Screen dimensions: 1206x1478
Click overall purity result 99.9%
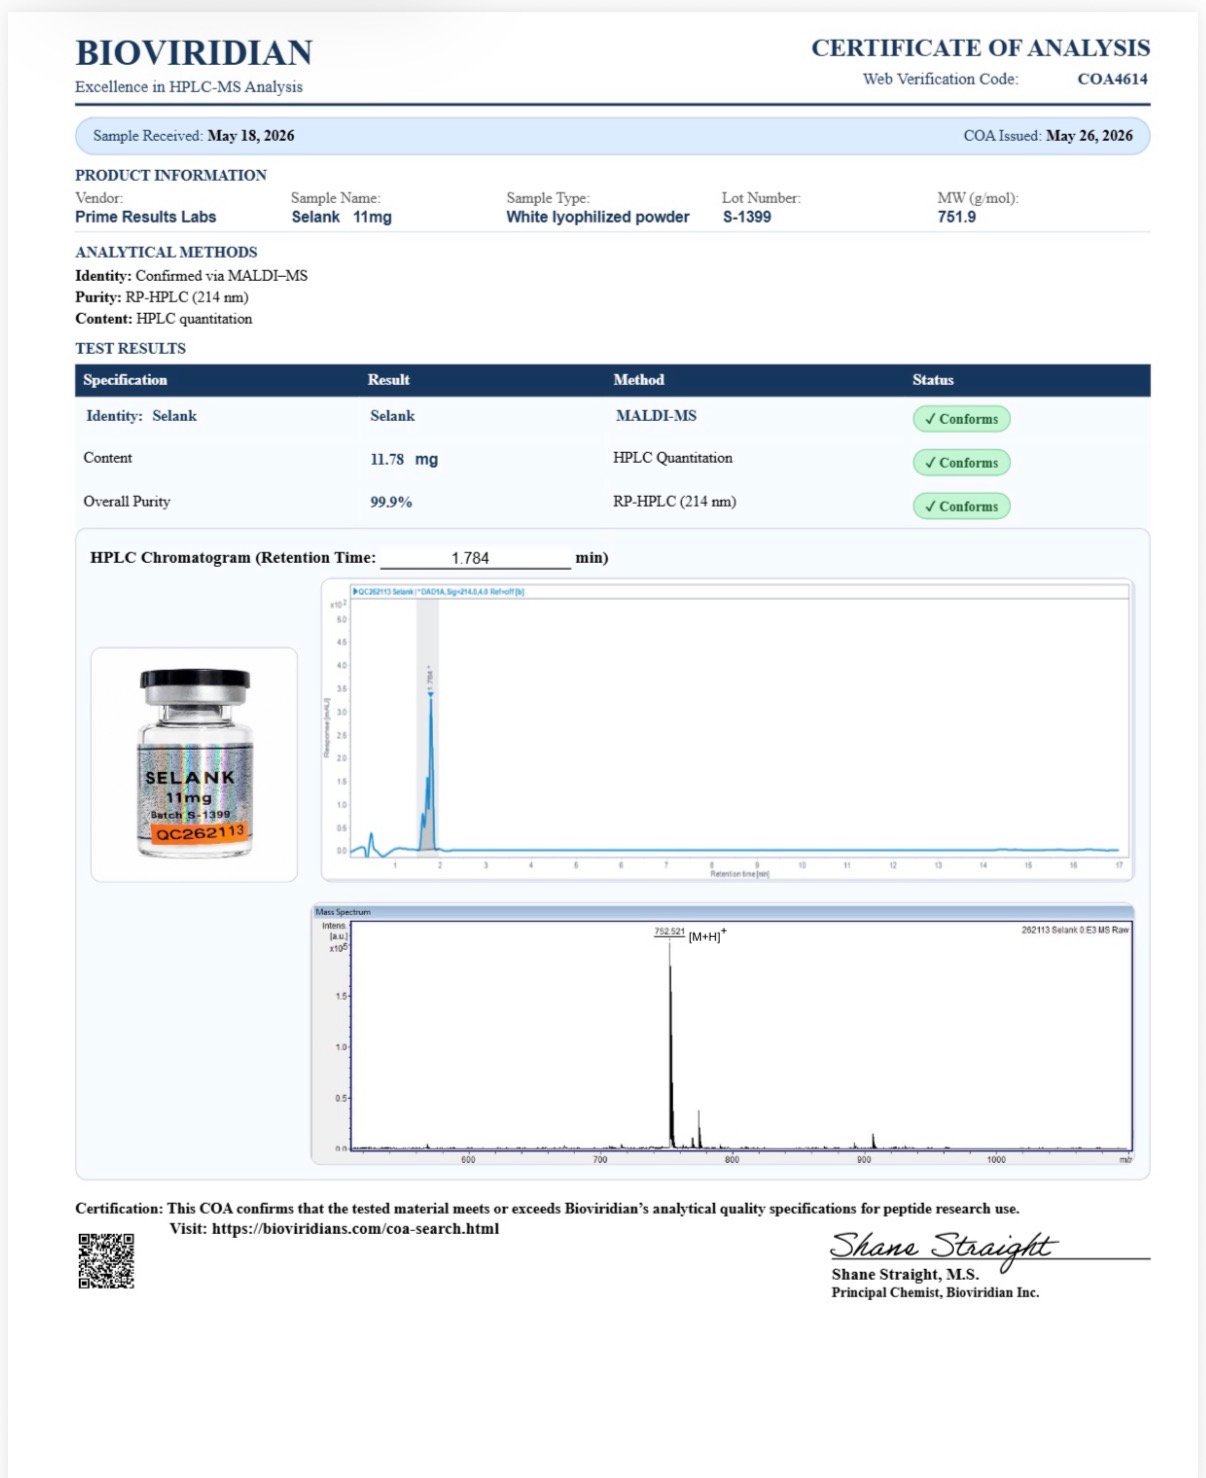391,502
